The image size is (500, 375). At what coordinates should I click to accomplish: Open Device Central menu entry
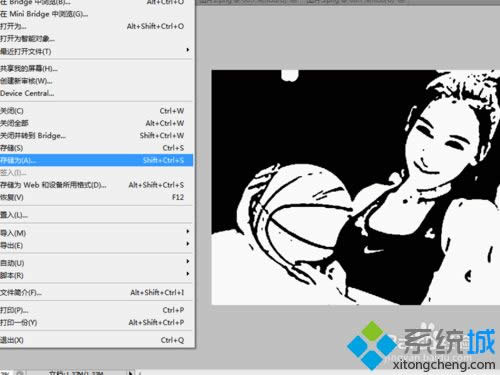96,93
